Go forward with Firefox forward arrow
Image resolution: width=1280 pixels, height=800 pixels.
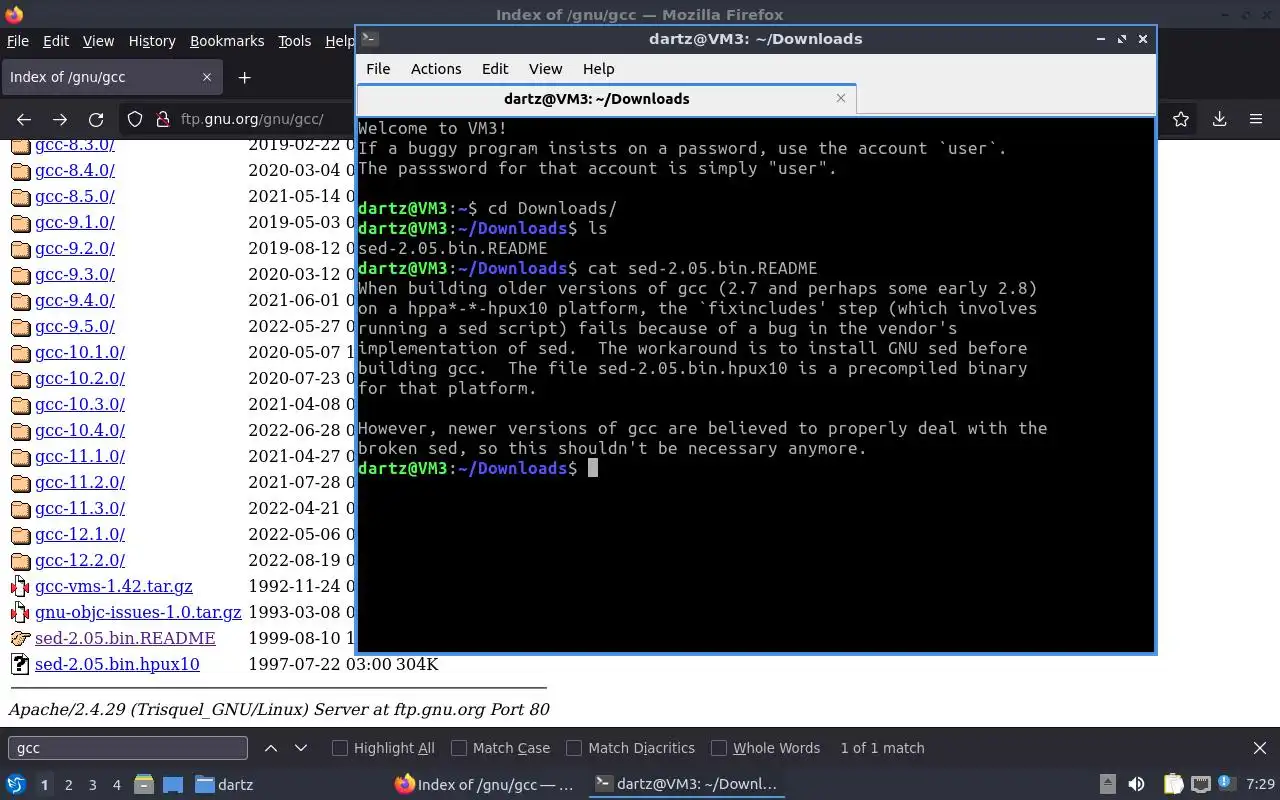60,119
